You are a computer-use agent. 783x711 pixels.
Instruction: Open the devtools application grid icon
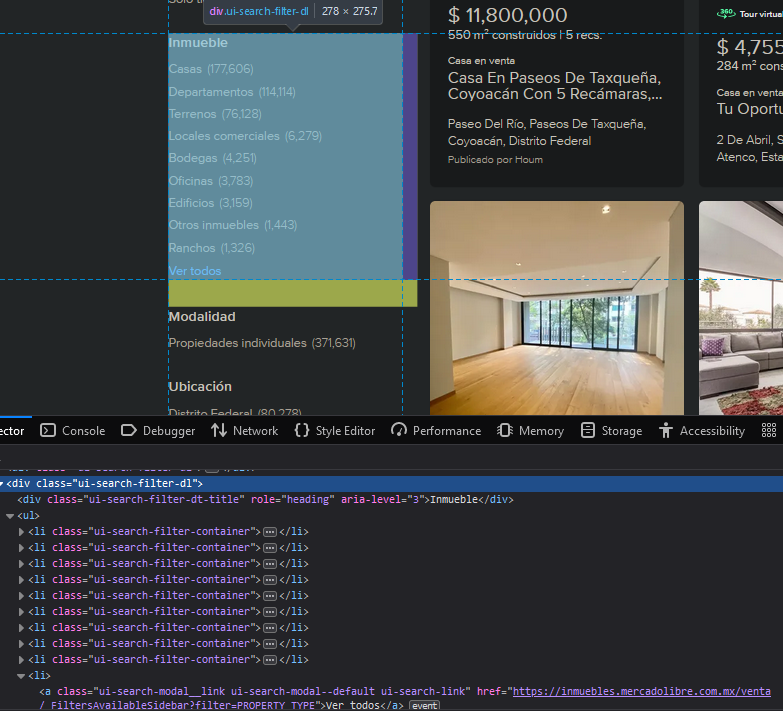tap(769, 430)
